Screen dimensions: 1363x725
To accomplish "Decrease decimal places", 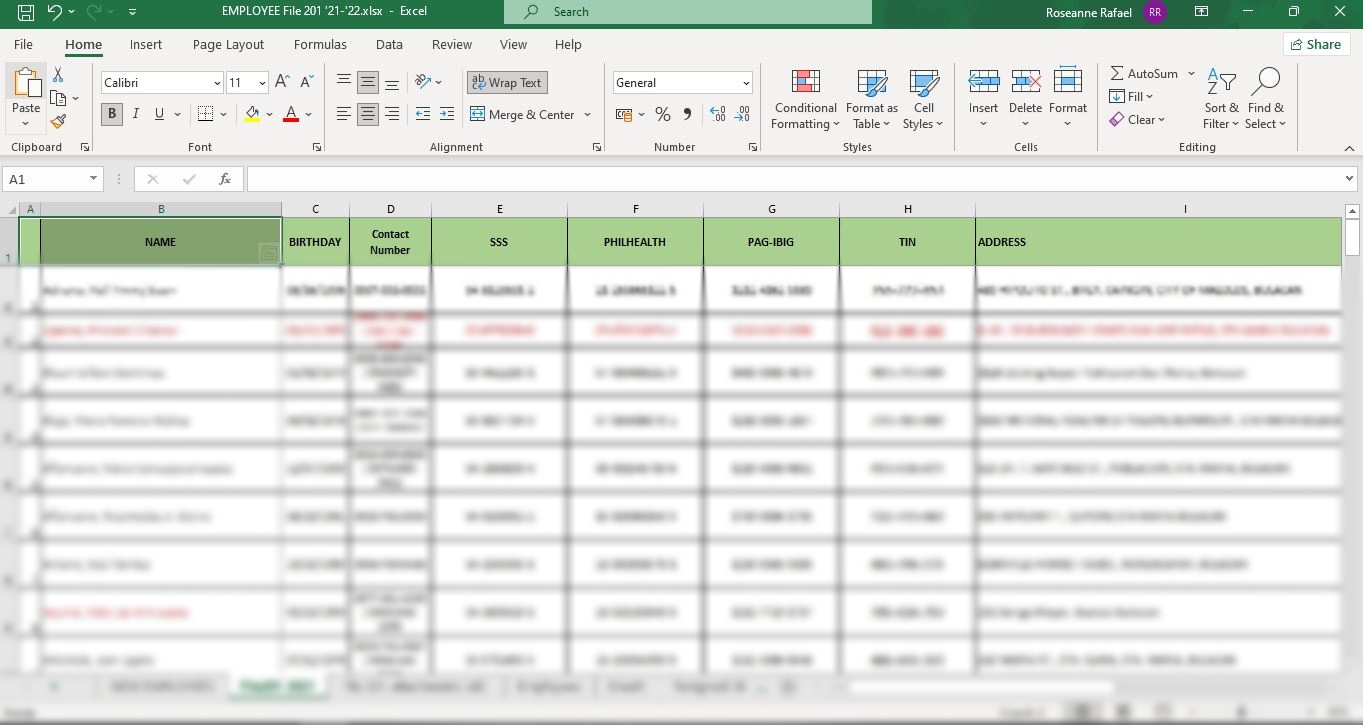I will [x=742, y=115].
